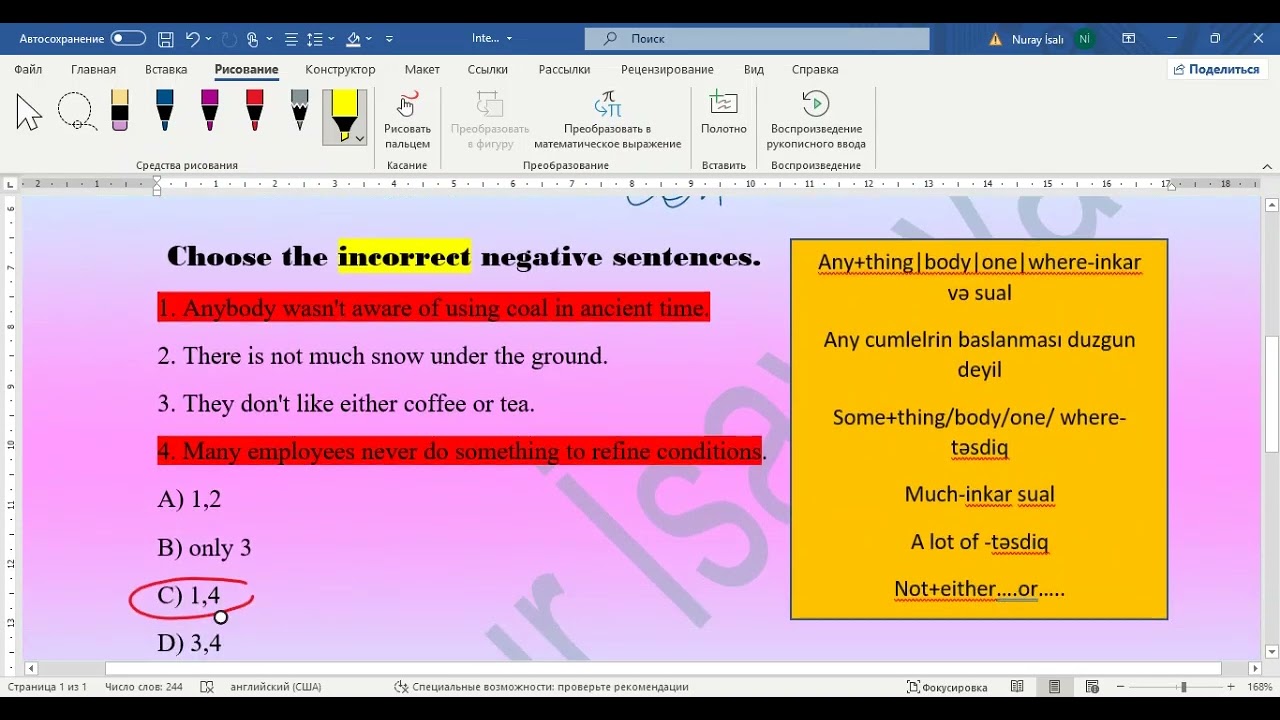Click the zoom slider handle

tap(1183, 687)
